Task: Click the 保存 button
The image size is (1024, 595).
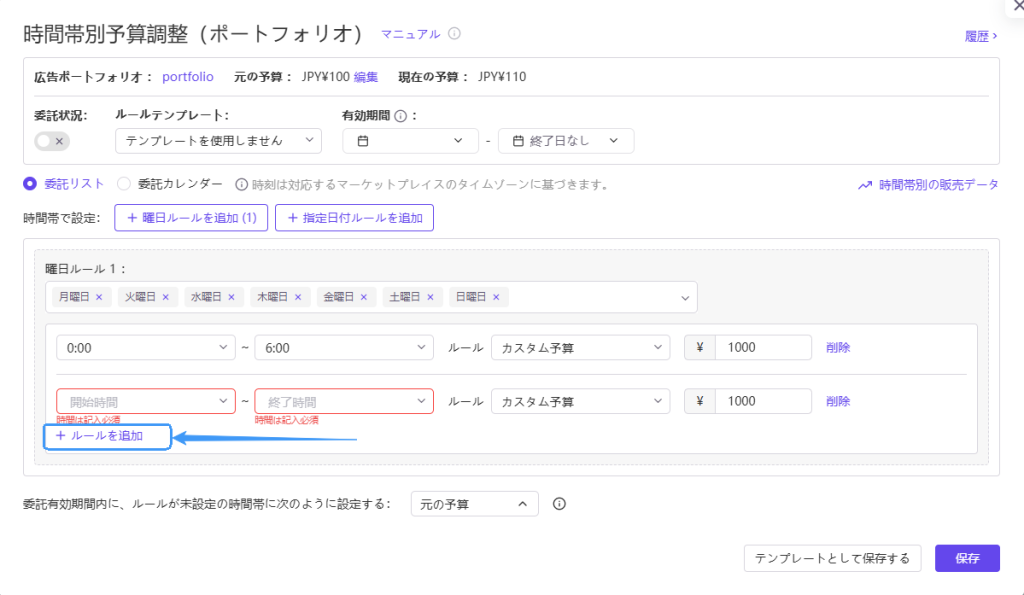Action: (967, 558)
